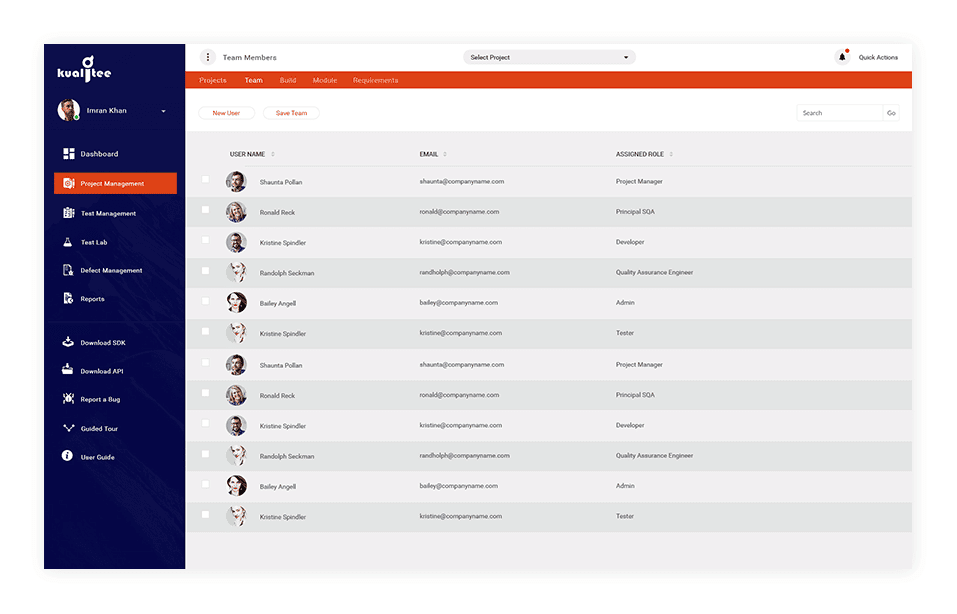Check the box for second Randolph Seckman row
Screen dimensions: 957x614
[x=206, y=454]
